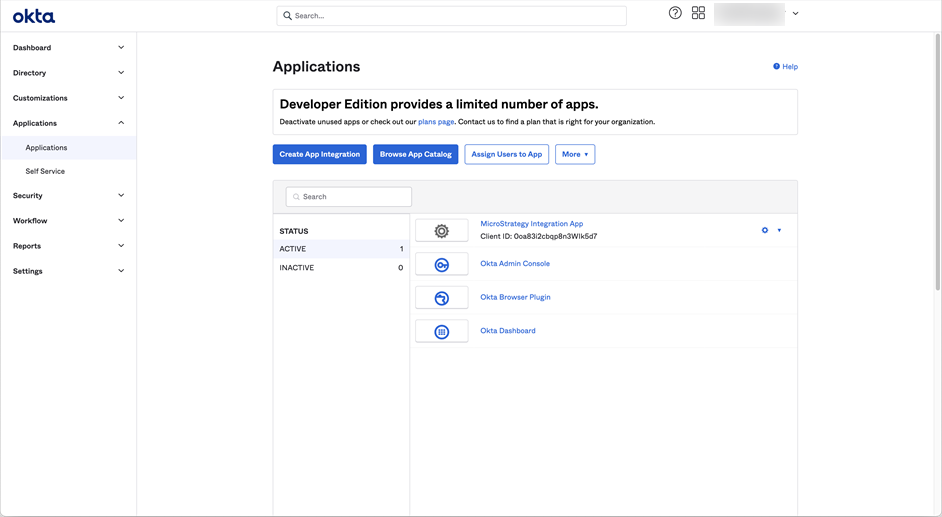This screenshot has height=517, width=942.
Task: Open the apps grid icon
Action: [x=698, y=13]
